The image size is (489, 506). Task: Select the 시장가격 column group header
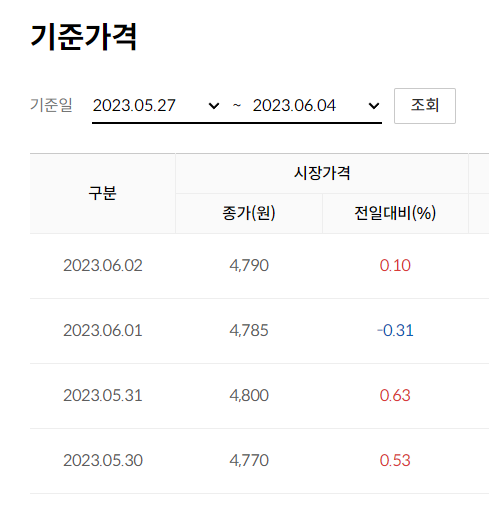pos(322,173)
